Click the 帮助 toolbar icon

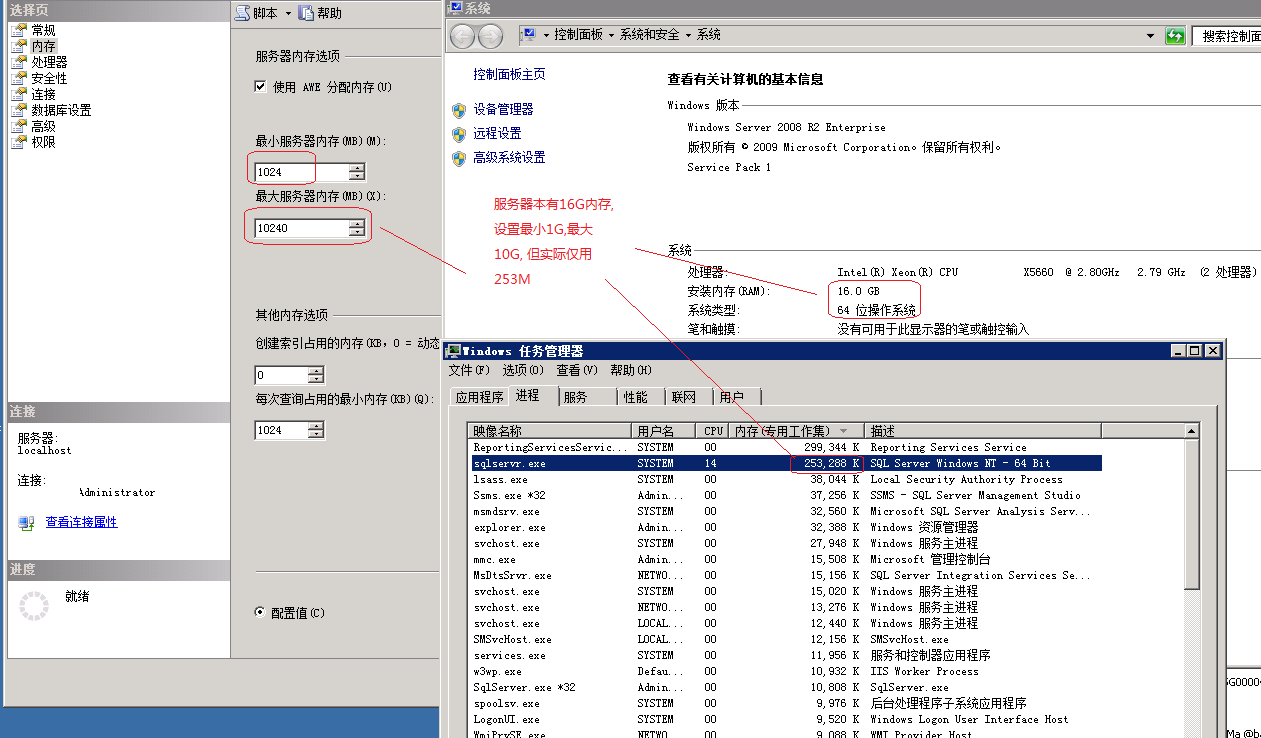point(307,13)
